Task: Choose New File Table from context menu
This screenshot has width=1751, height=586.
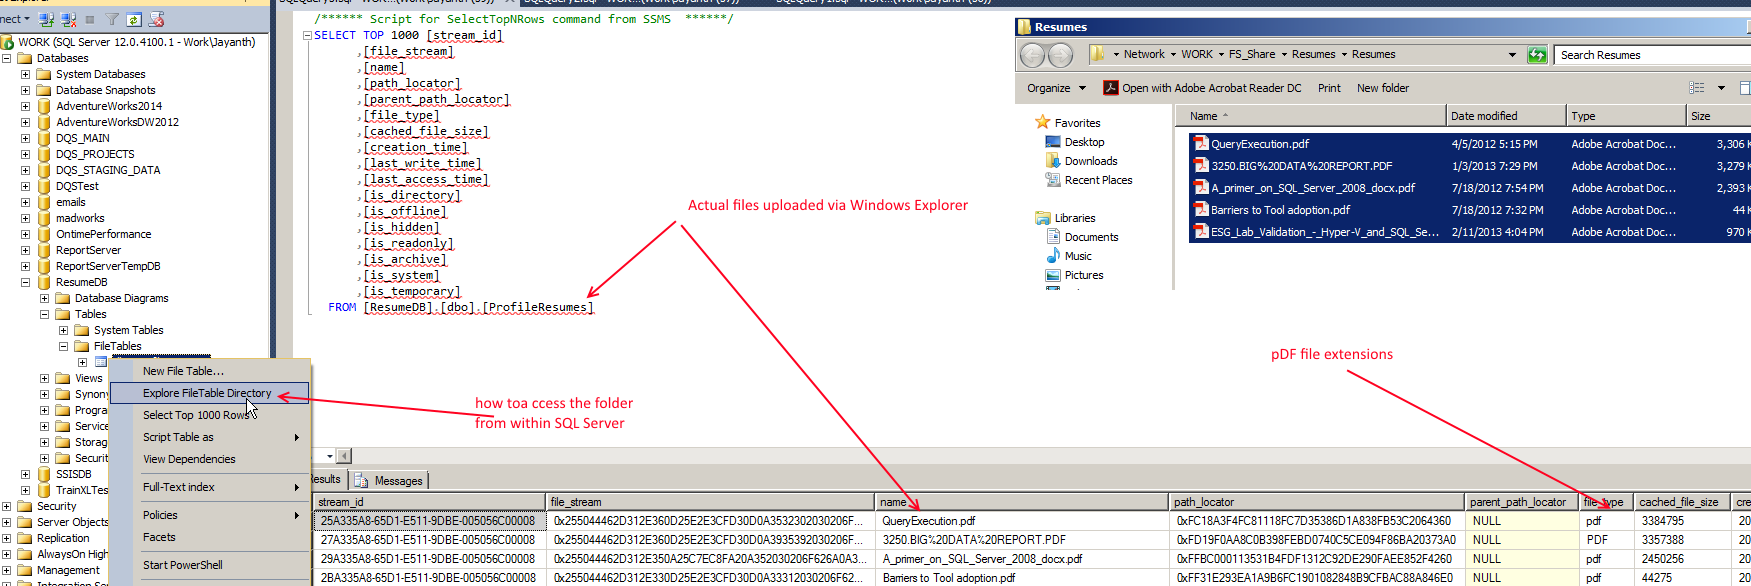Action: coord(210,371)
